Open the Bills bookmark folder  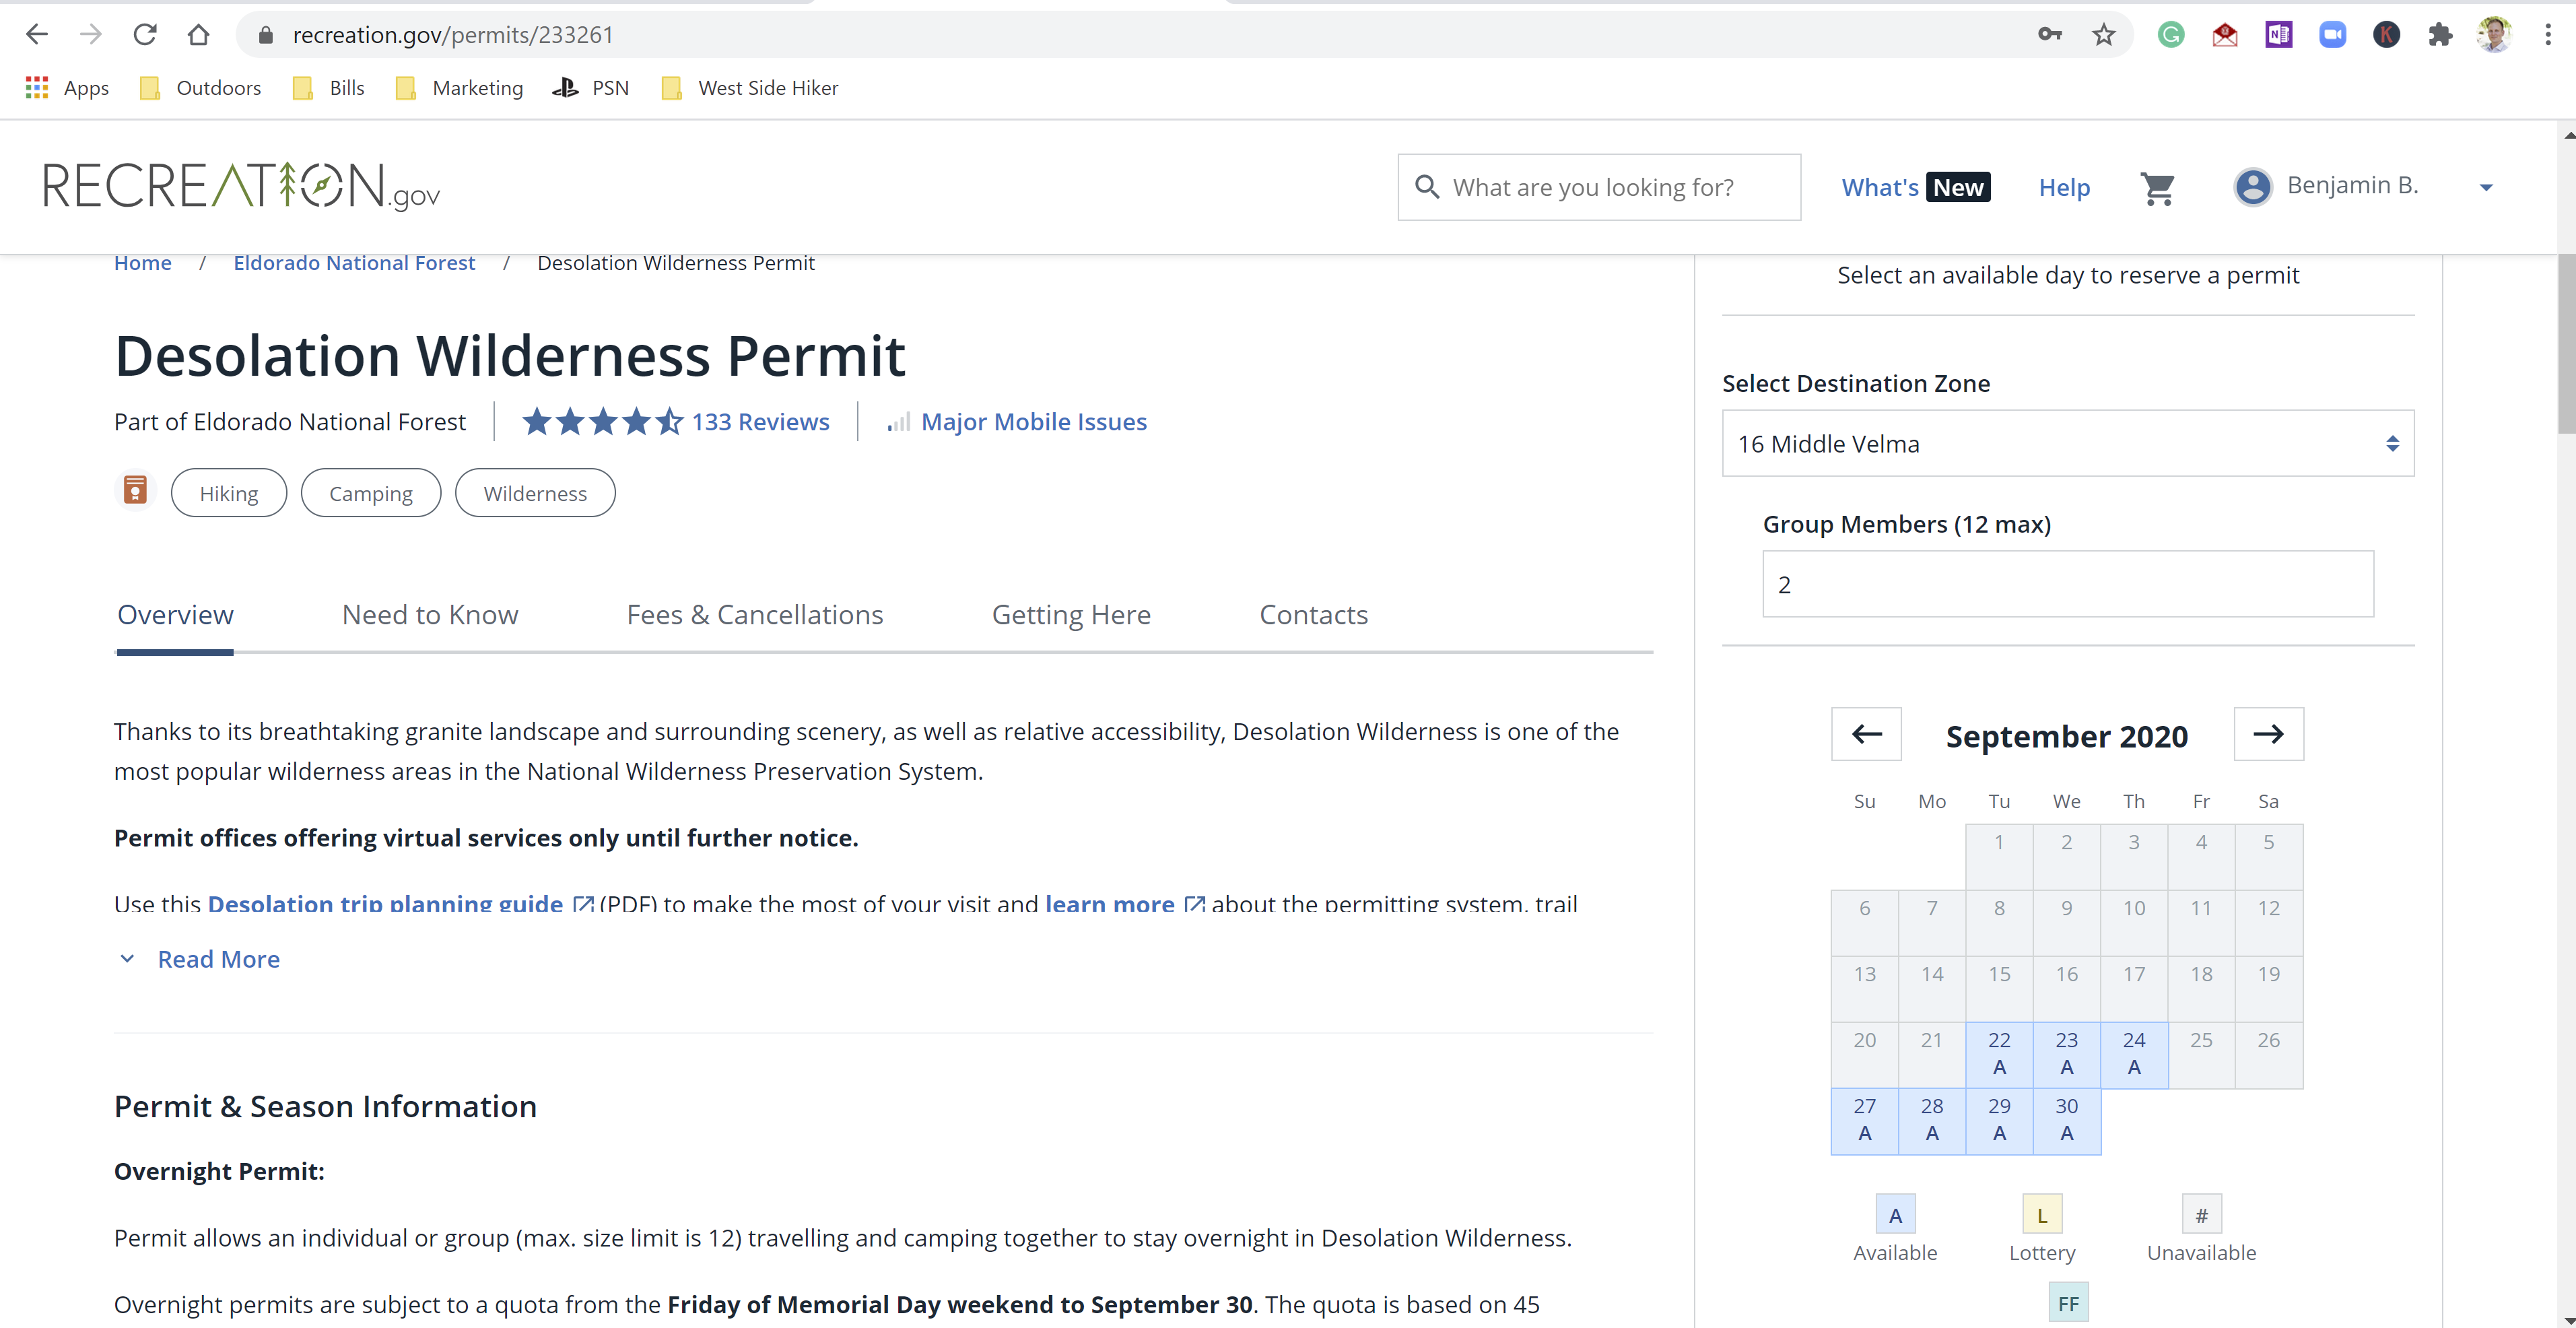click(x=328, y=88)
